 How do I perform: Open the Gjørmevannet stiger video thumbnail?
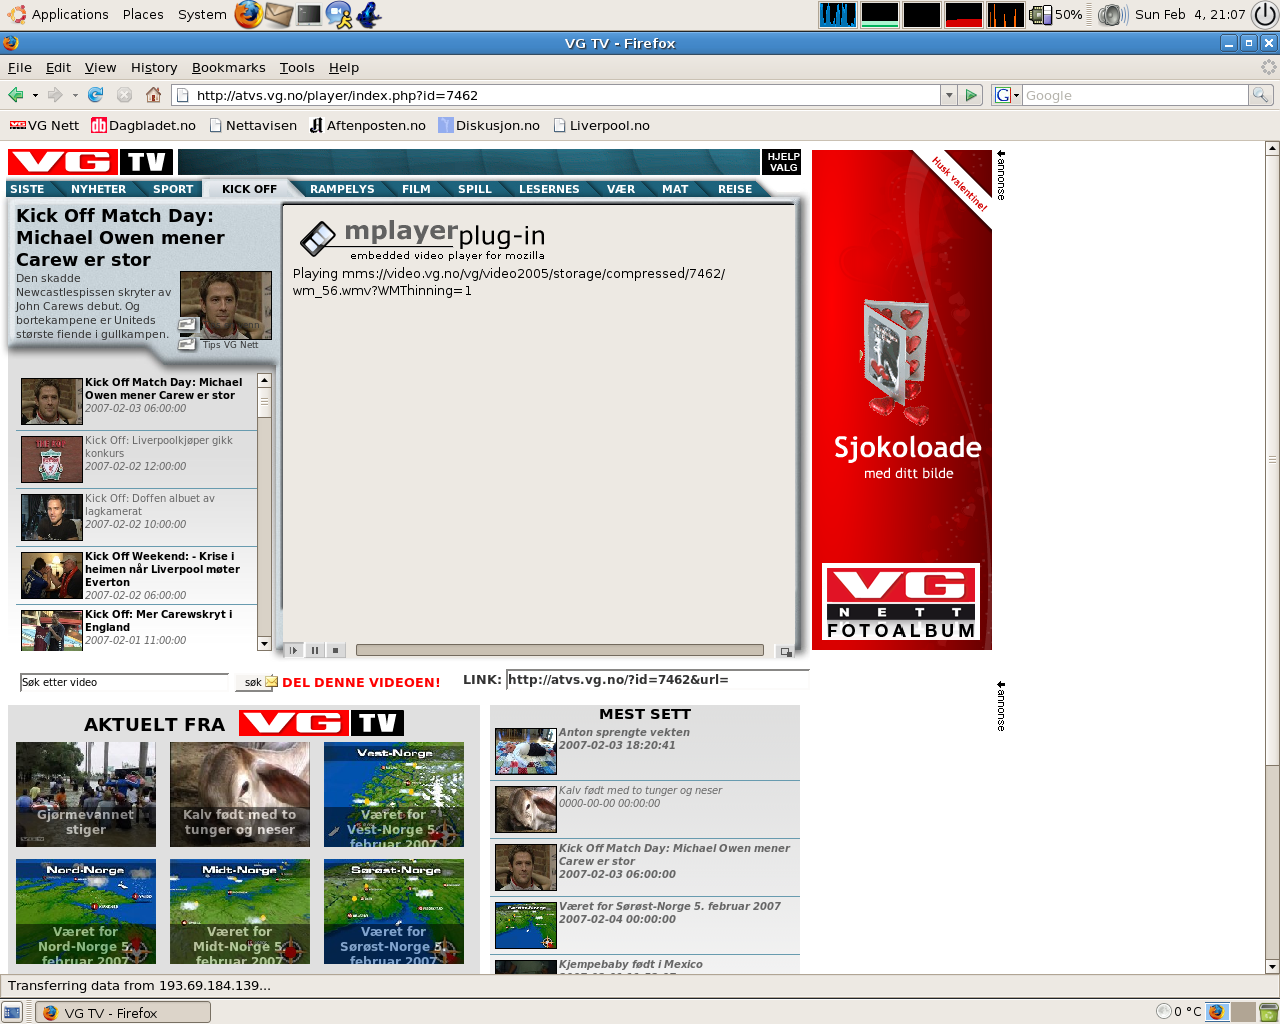coord(86,794)
